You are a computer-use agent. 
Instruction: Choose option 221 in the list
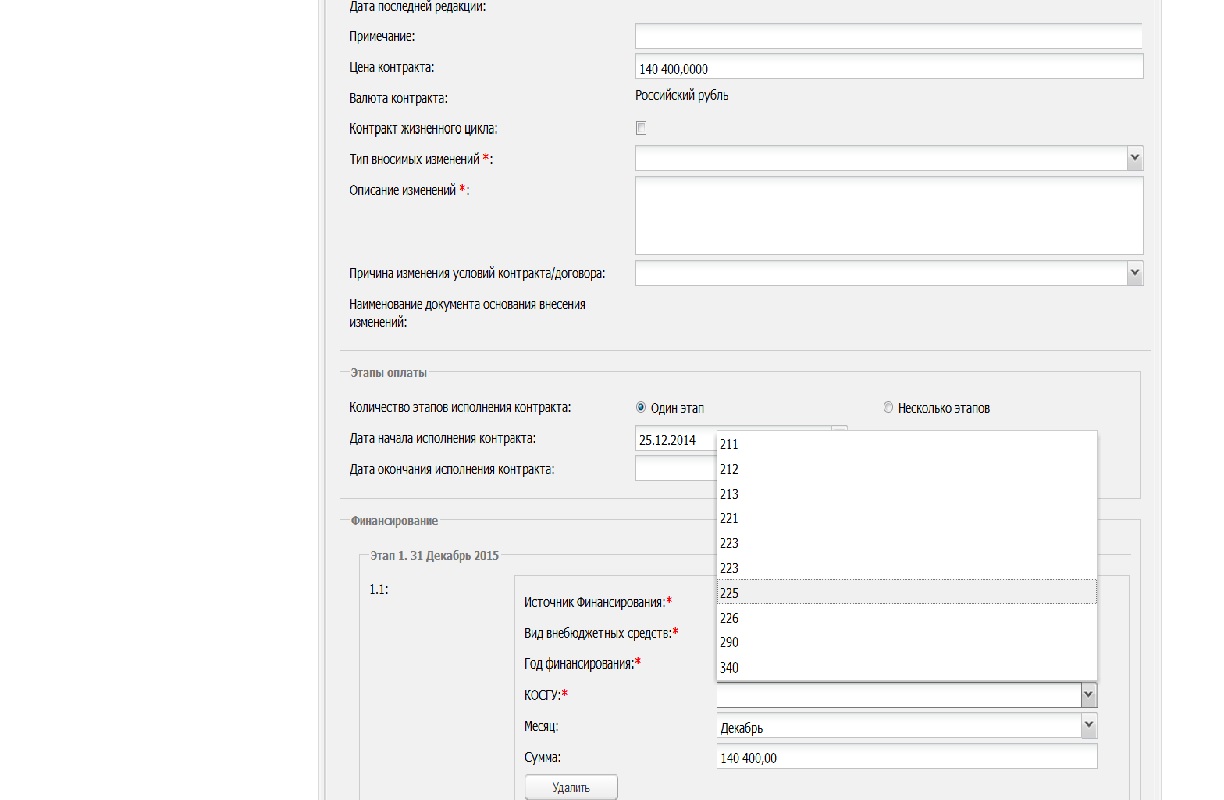pyautogui.click(x=906, y=518)
